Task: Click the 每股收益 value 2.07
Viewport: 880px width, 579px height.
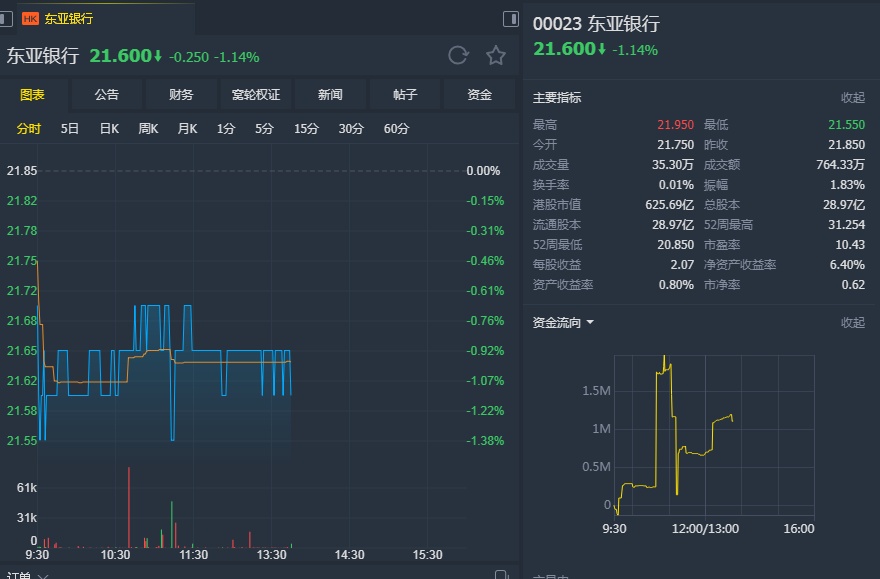Action: (682, 264)
